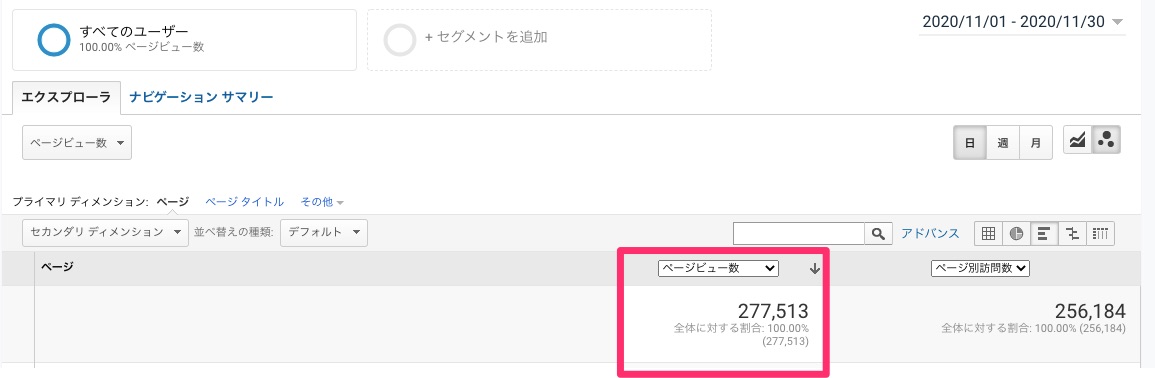Click the search magnifier button

point(877,234)
